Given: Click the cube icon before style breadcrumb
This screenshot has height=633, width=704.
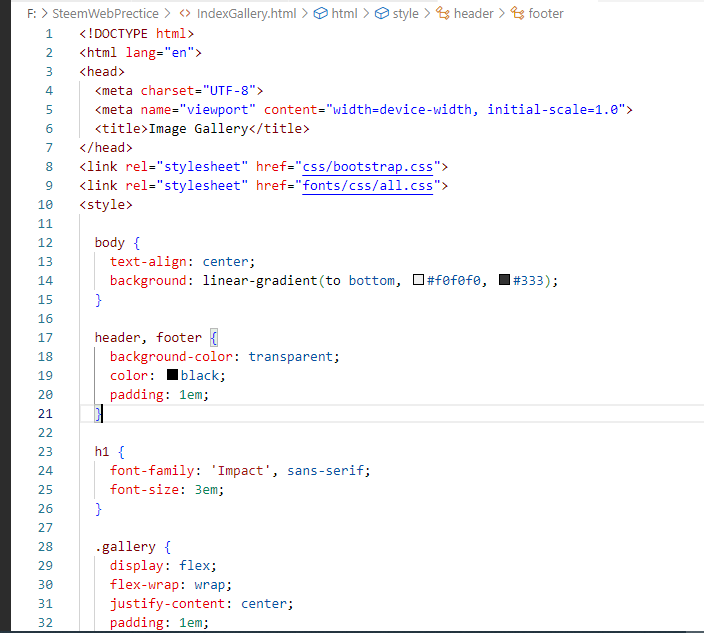Looking at the screenshot, I should point(382,13).
